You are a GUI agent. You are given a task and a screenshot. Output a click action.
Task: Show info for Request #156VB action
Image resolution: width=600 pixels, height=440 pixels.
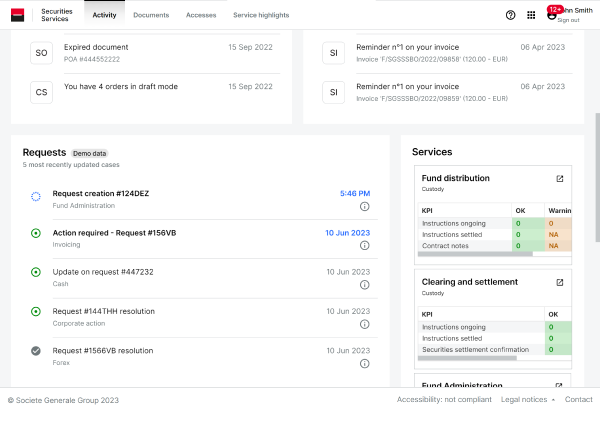[x=365, y=246]
